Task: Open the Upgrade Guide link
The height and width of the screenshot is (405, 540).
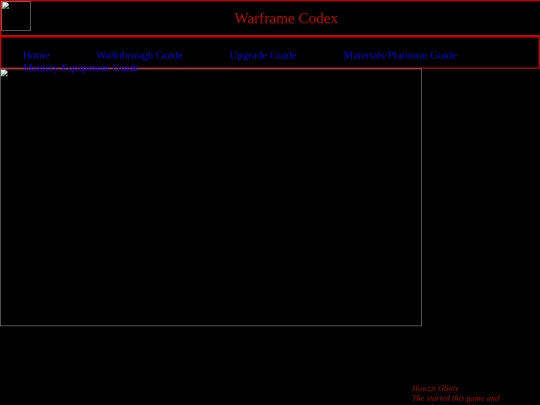Action: [x=263, y=55]
